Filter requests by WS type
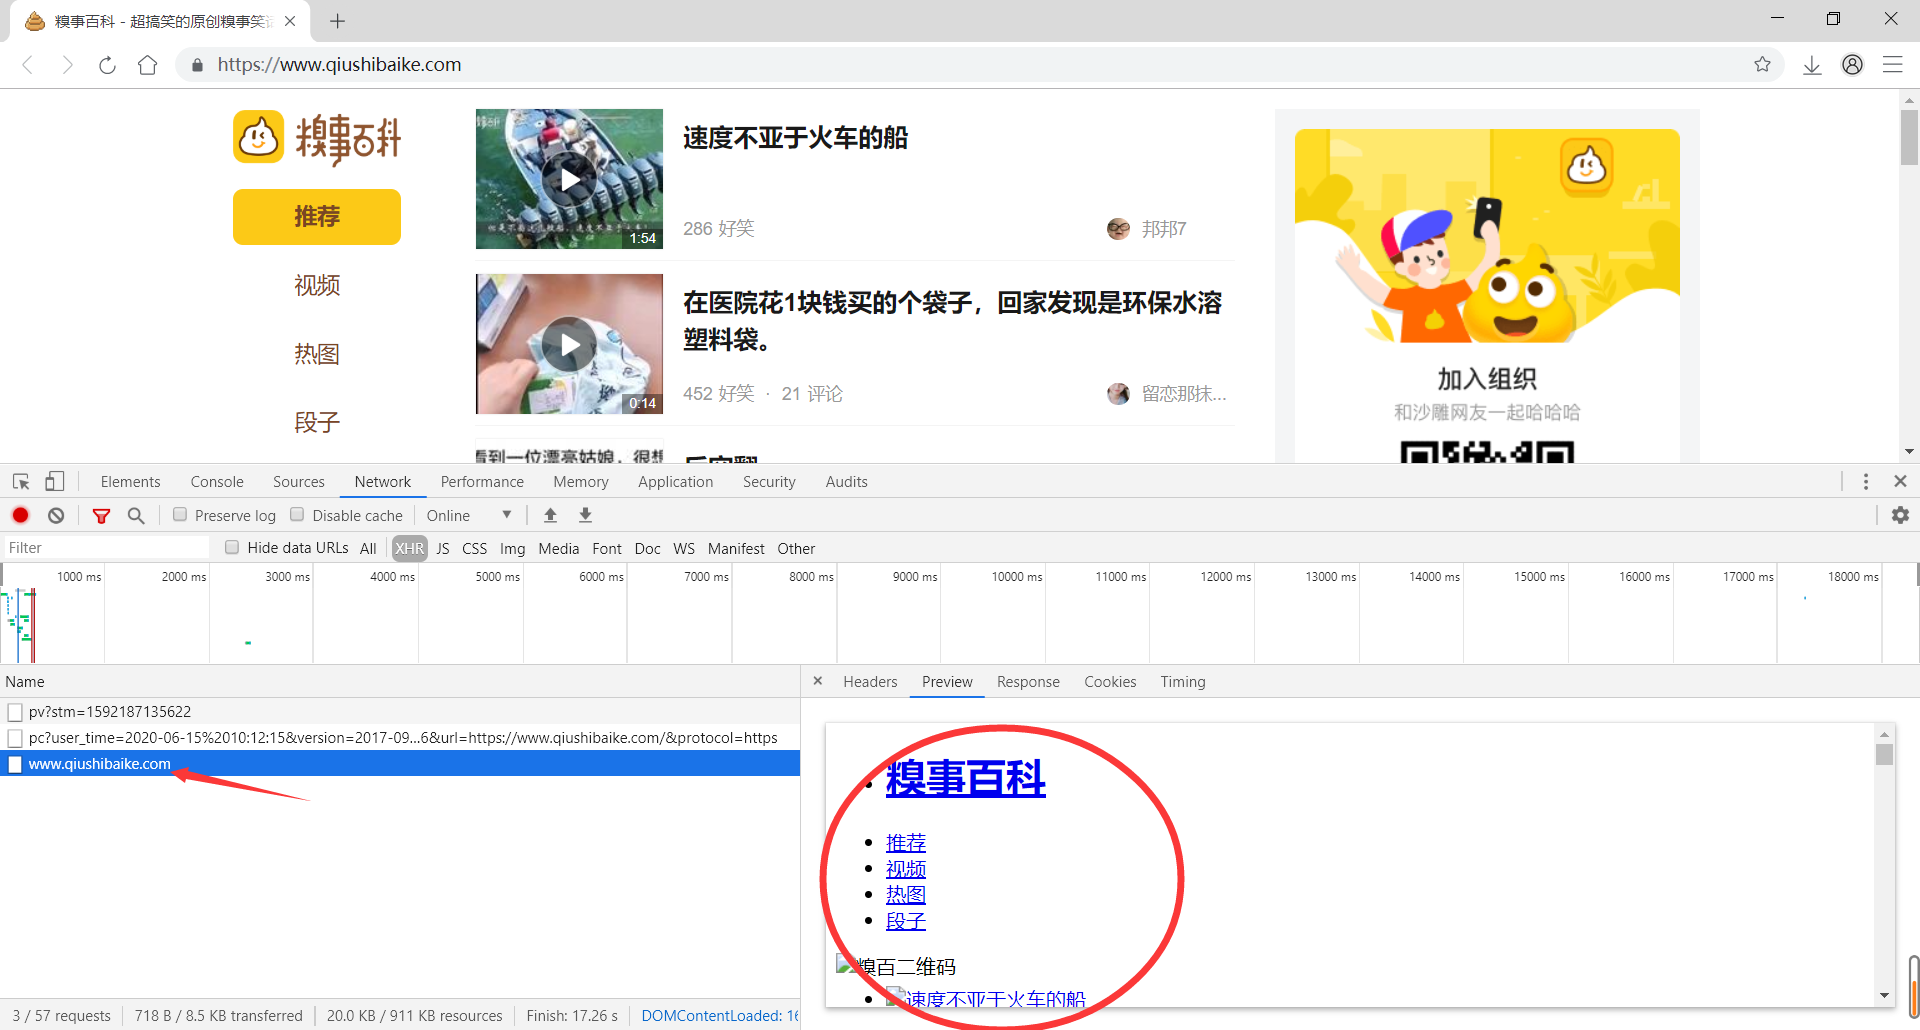 click(x=684, y=548)
